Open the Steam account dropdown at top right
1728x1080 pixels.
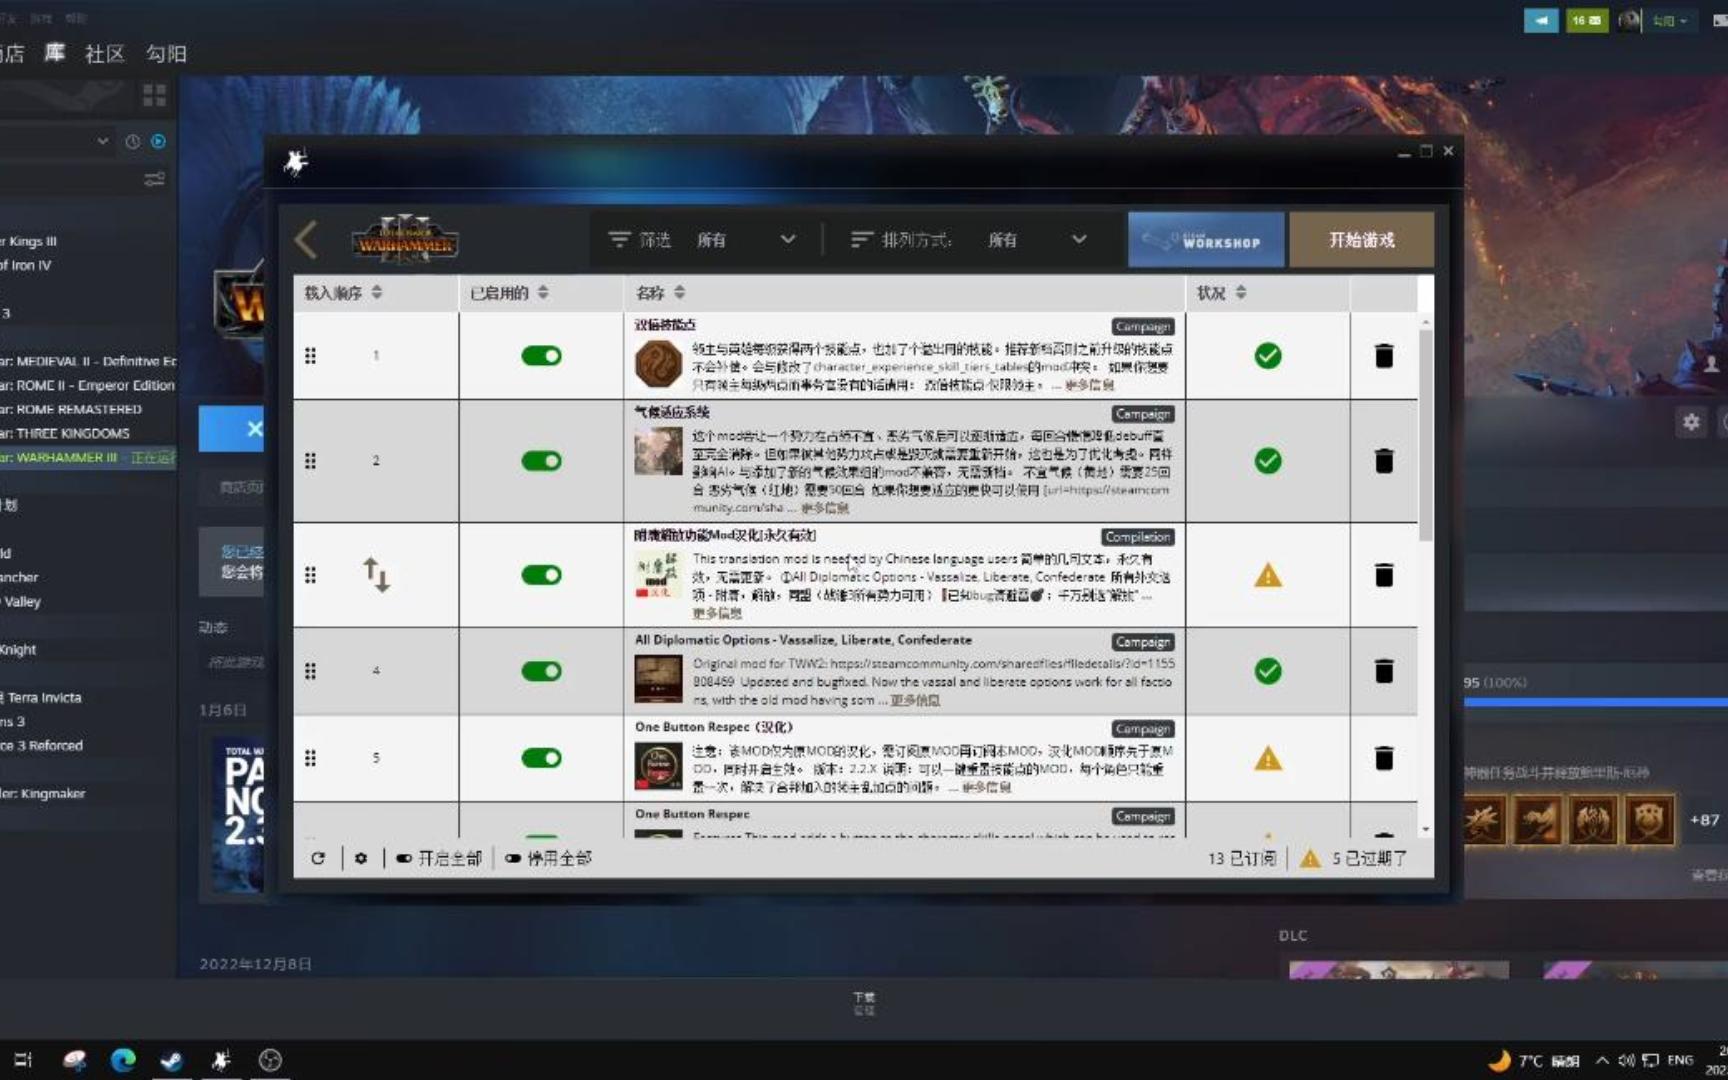point(1668,20)
